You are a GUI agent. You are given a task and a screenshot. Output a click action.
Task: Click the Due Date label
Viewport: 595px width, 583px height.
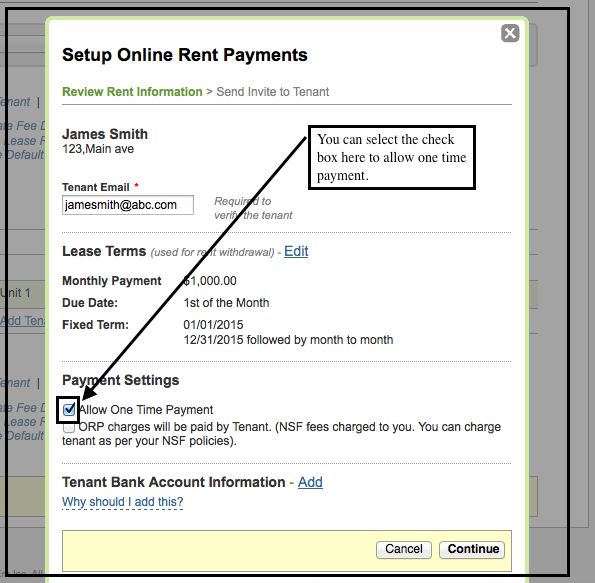pyautogui.click(x=90, y=303)
